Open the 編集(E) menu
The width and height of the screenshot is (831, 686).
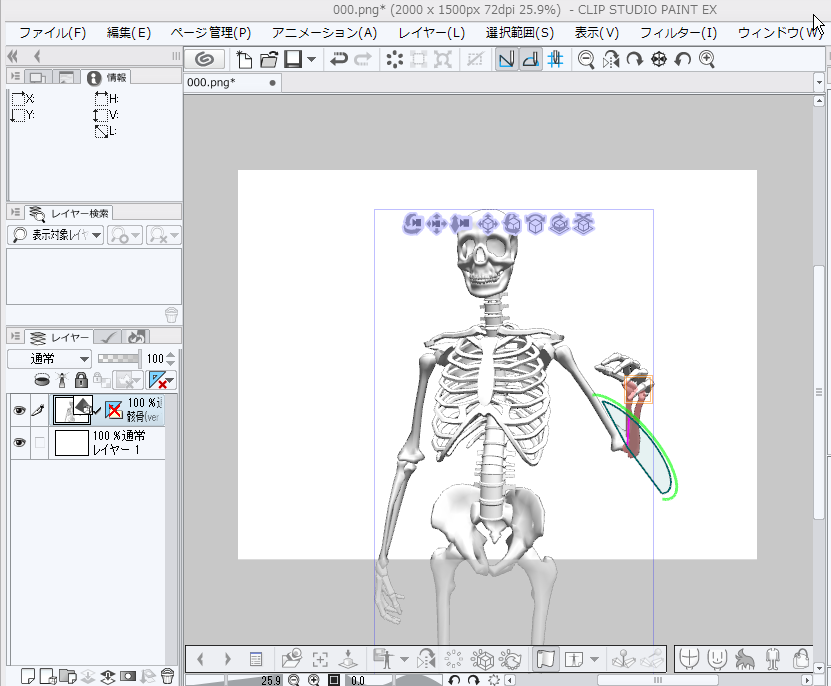[129, 33]
